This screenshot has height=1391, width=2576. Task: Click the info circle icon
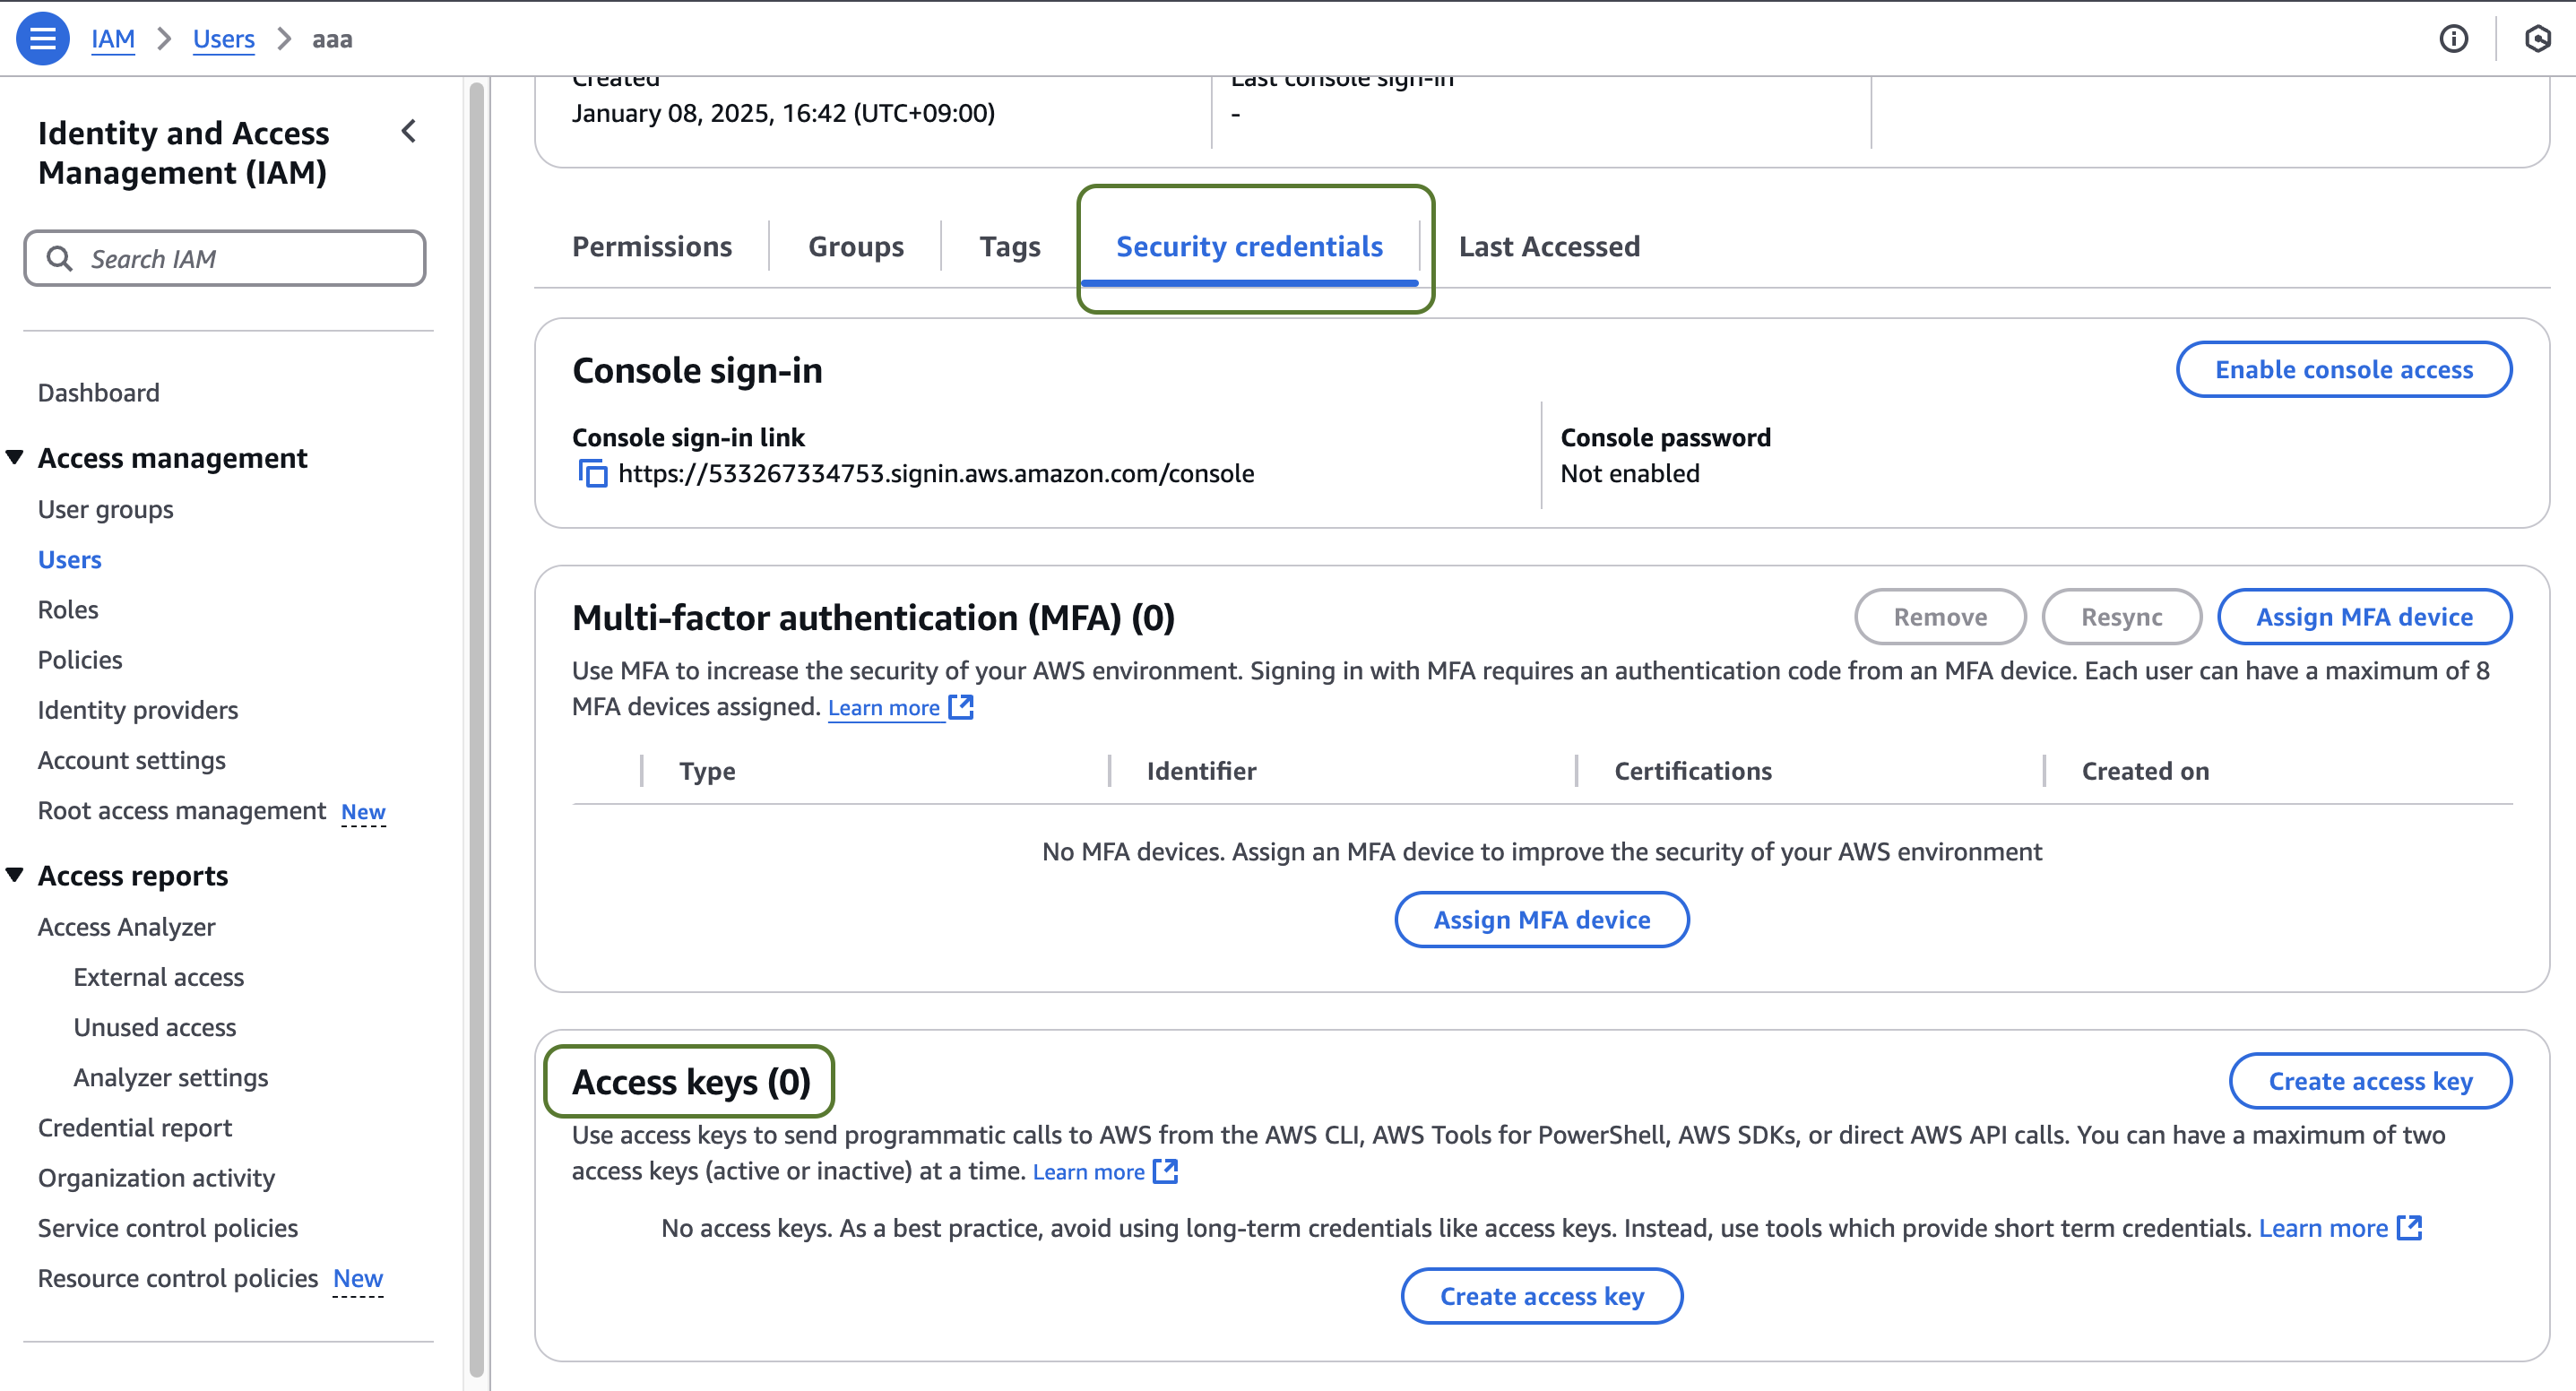tap(2453, 39)
